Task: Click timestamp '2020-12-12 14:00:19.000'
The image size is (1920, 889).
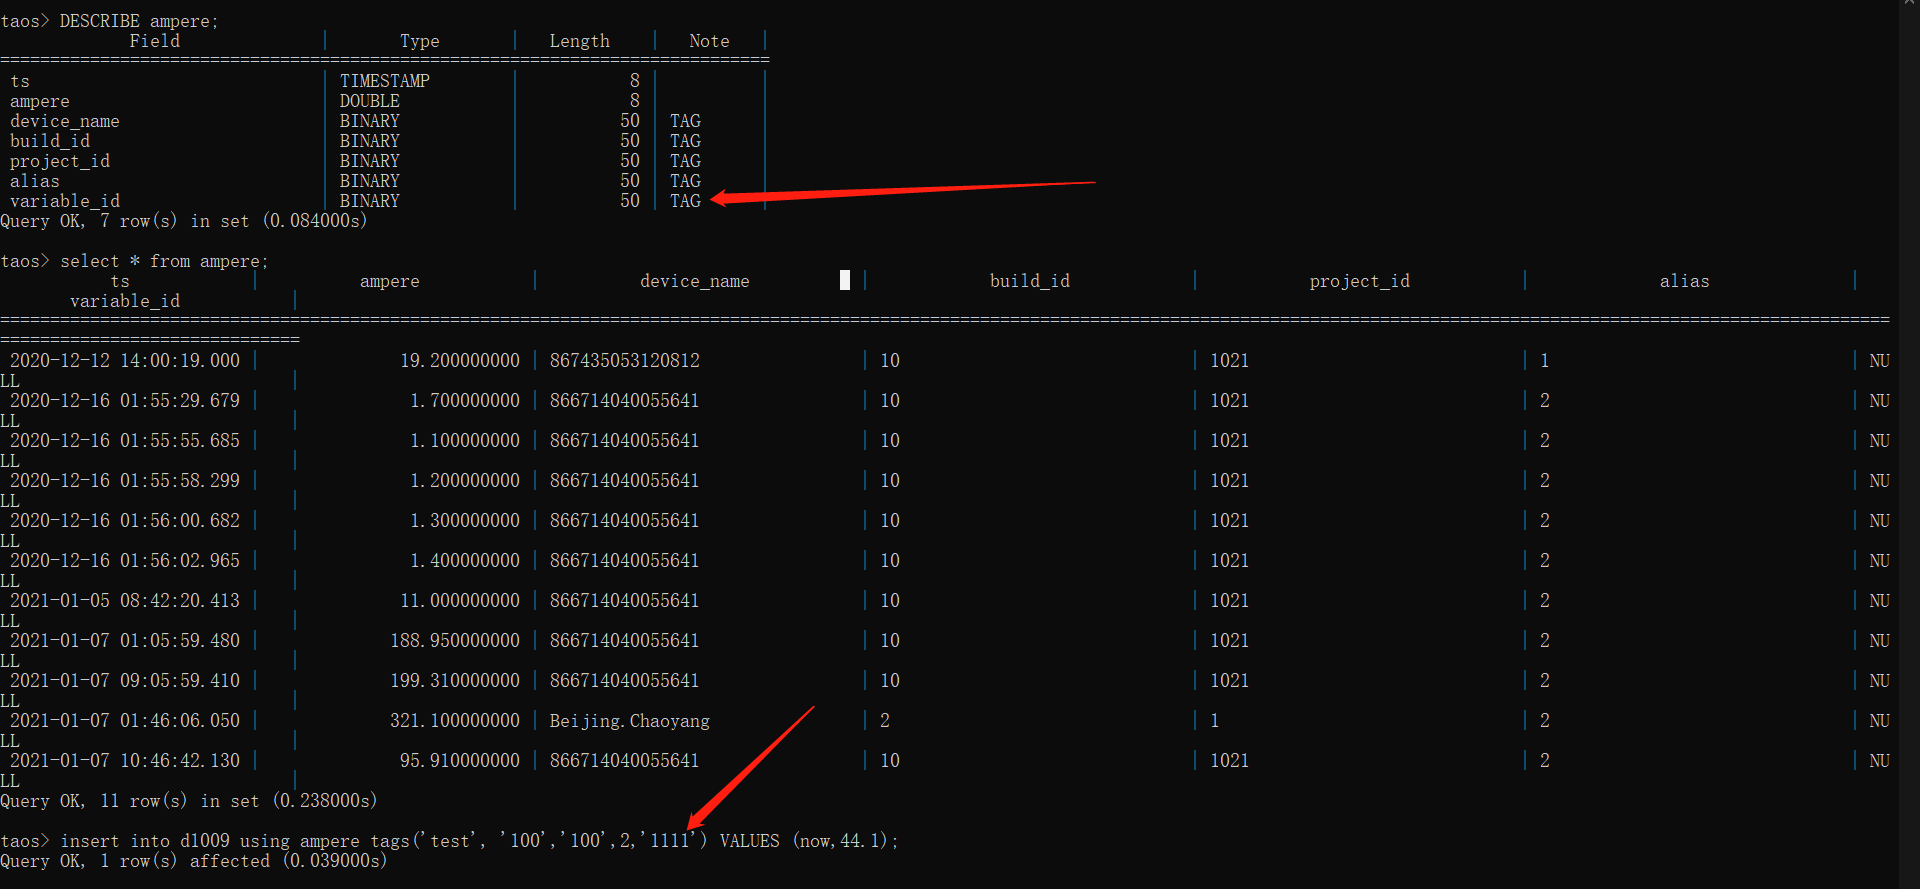Action: pyautogui.click(x=125, y=361)
